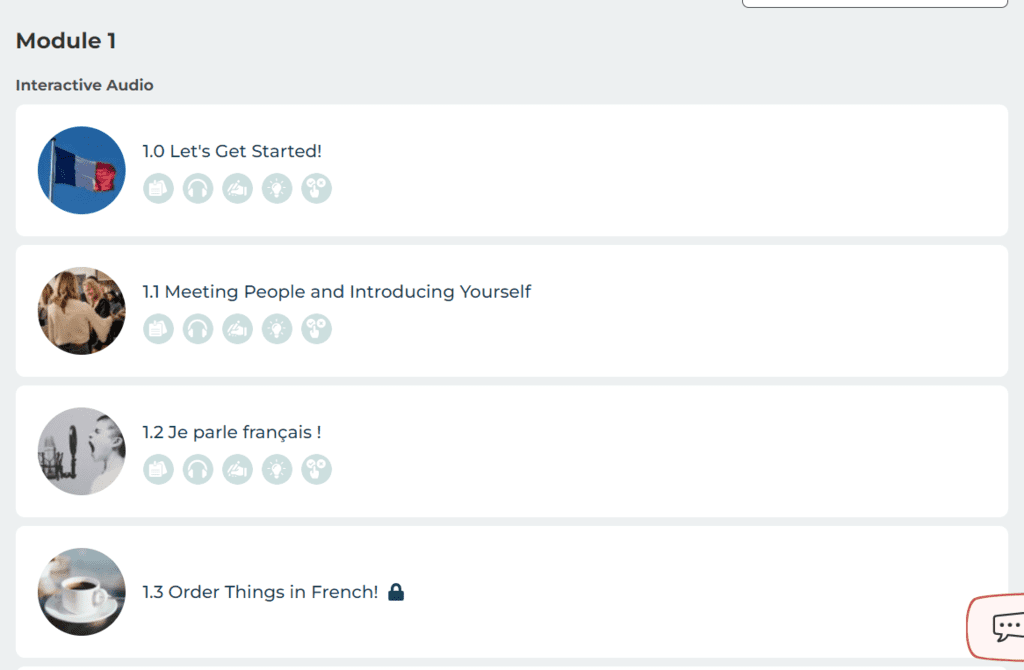Click the French flag lesson thumbnail

coord(82,170)
